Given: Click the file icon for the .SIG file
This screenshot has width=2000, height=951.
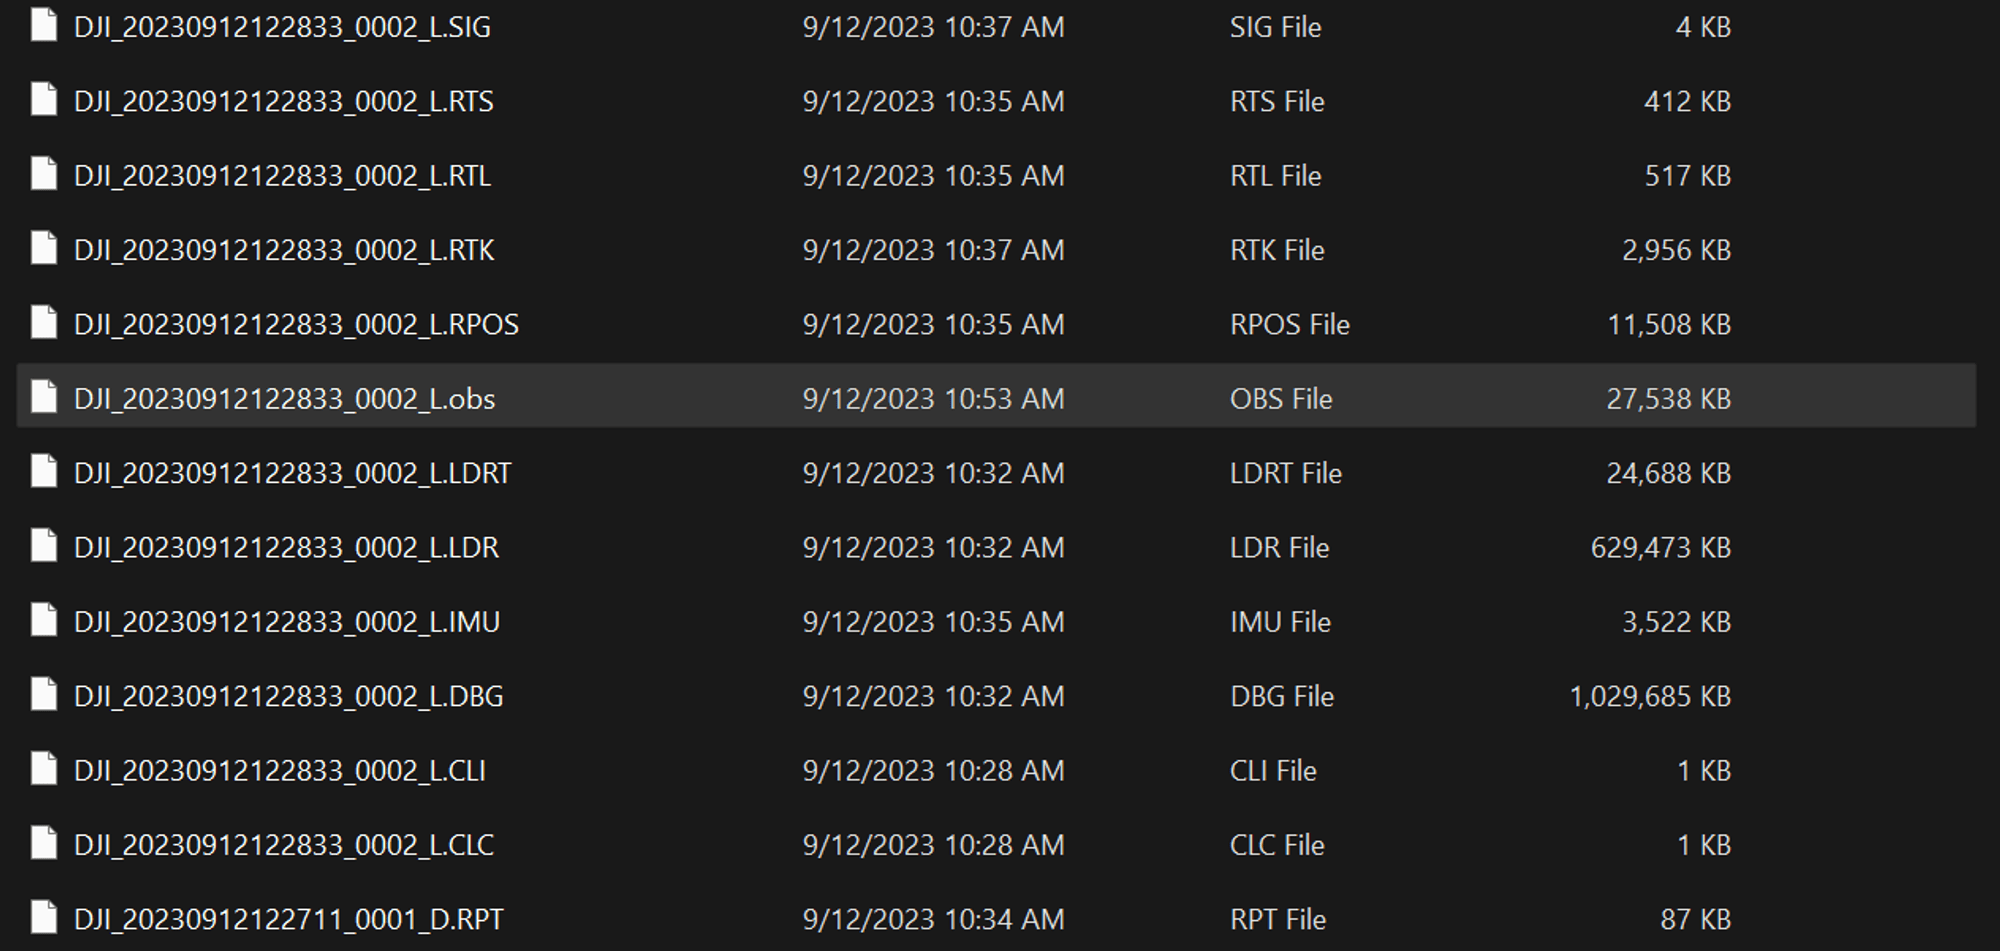Looking at the screenshot, I should [x=44, y=25].
